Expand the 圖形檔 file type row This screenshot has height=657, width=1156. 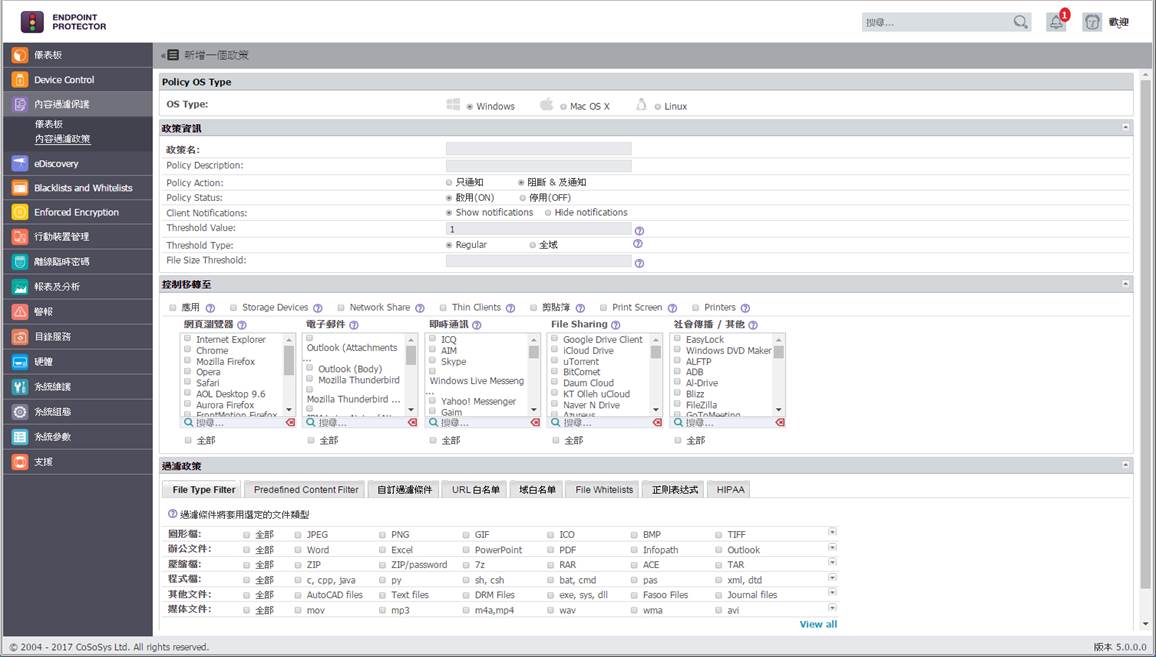pos(832,532)
